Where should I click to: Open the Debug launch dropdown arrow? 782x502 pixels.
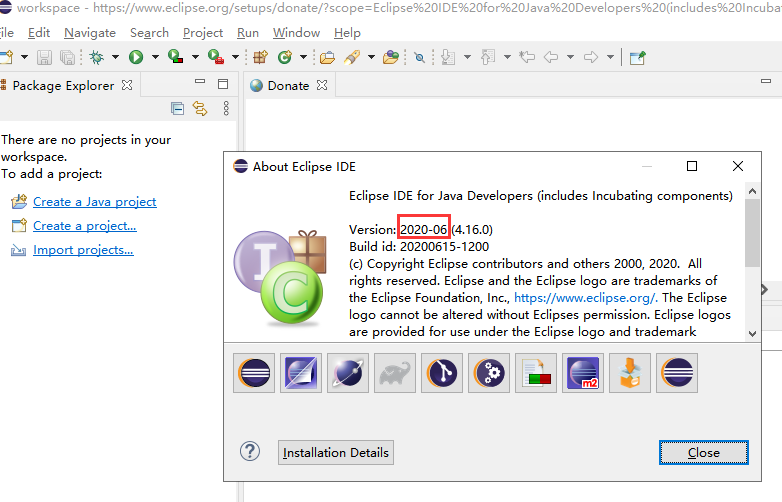[x=115, y=57]
